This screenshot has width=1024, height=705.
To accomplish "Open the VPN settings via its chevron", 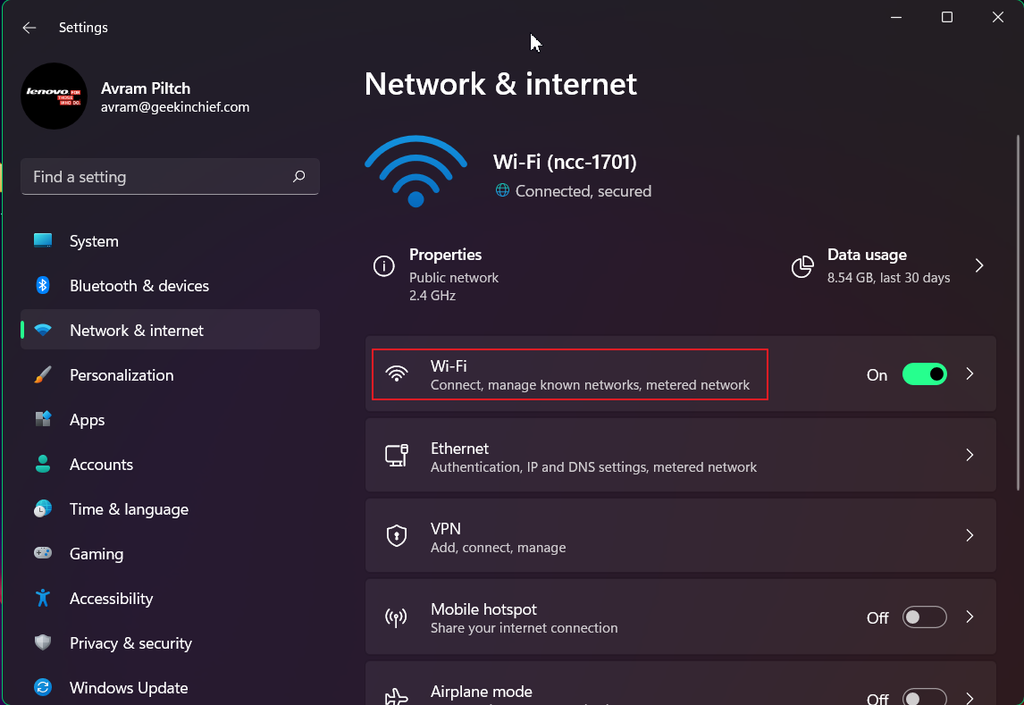I will coord(969,535).
